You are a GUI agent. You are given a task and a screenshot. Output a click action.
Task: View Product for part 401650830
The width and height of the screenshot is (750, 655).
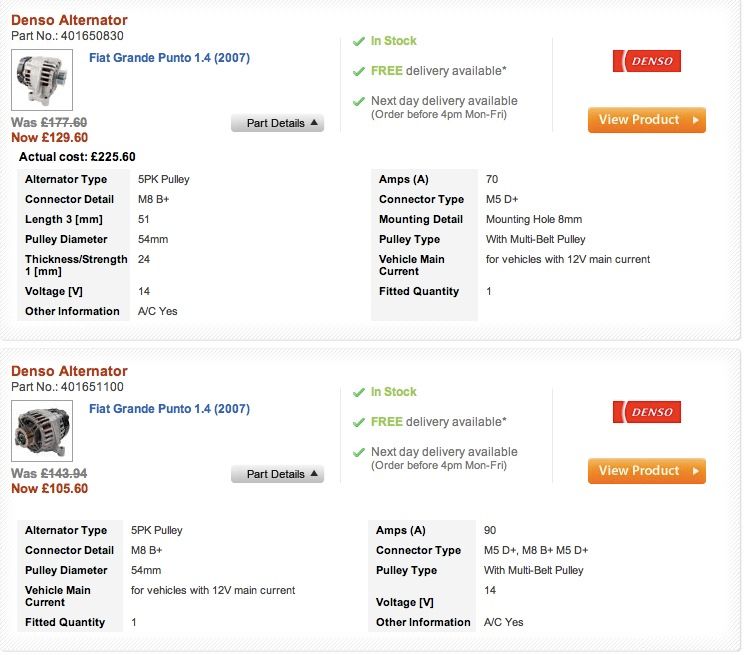coord(647,120)
